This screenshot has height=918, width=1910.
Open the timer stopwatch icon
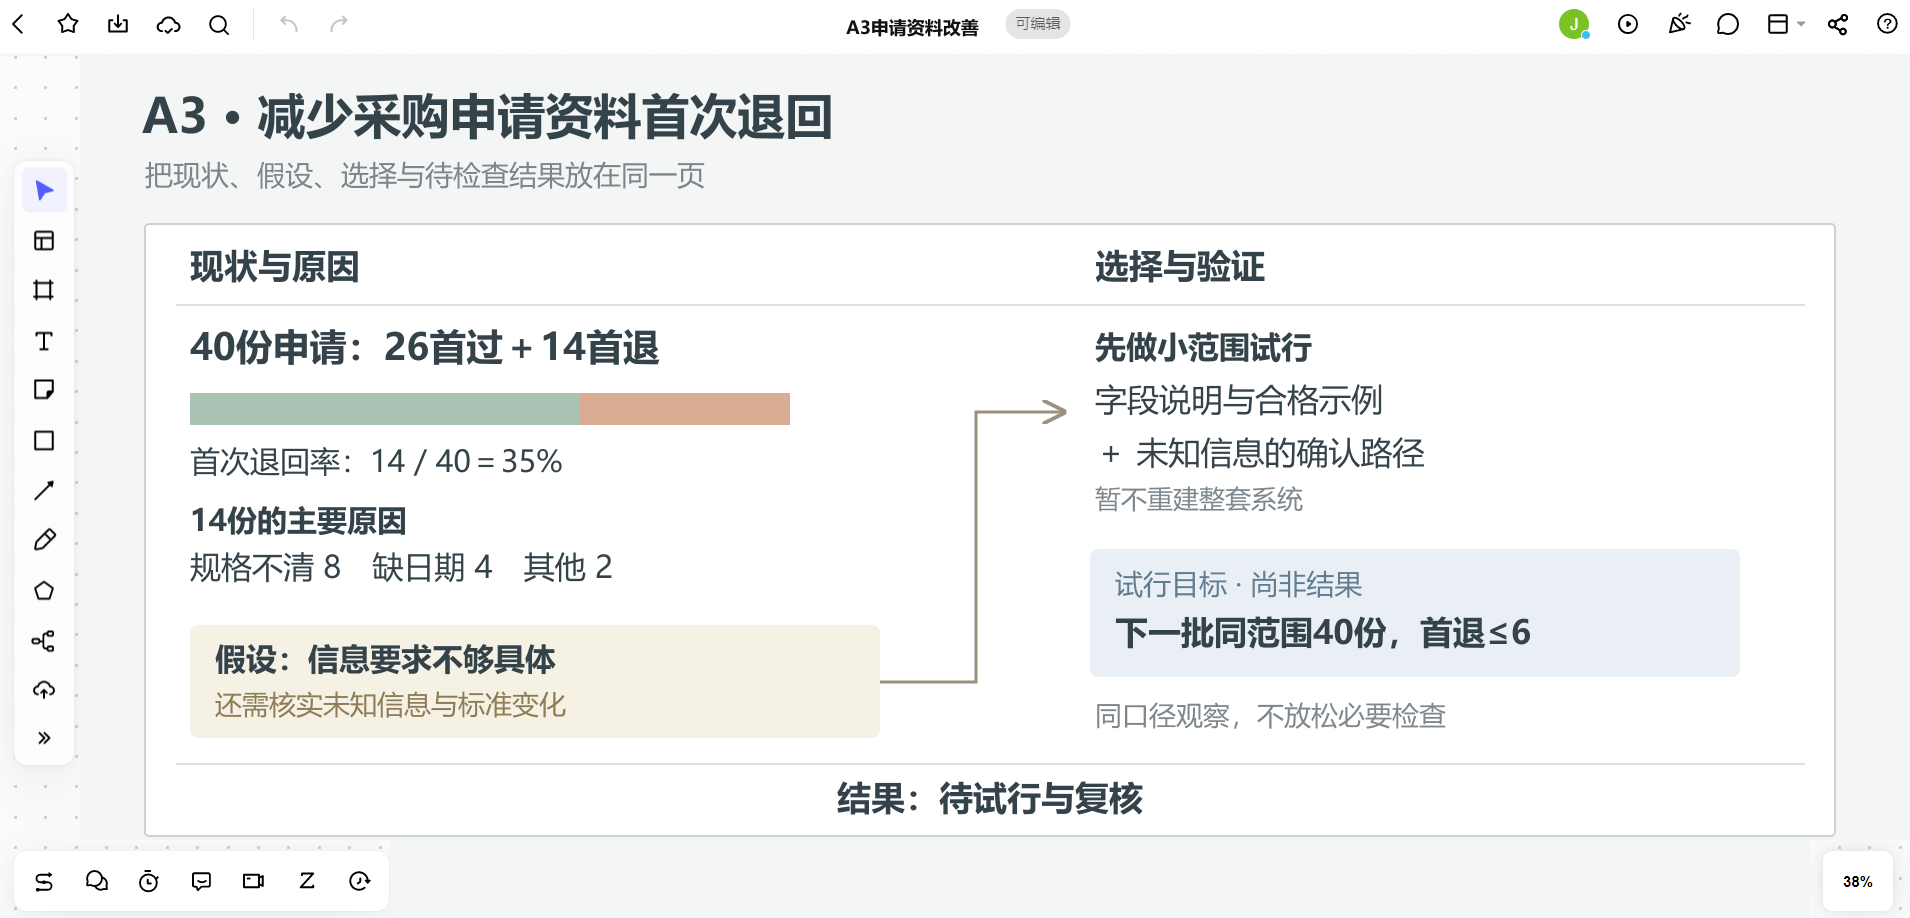coord(149,881)
